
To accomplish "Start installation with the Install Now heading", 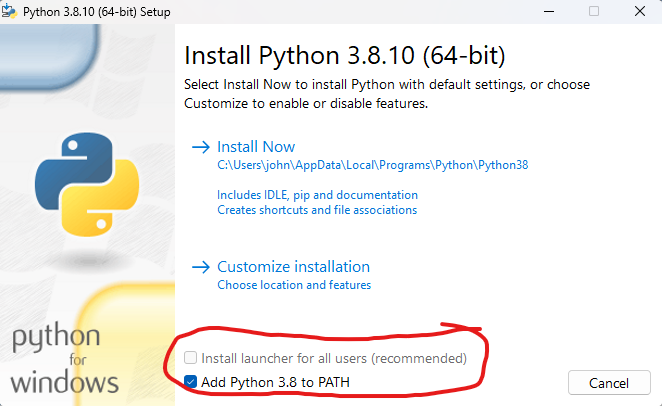I will click(x=256, y=147).
